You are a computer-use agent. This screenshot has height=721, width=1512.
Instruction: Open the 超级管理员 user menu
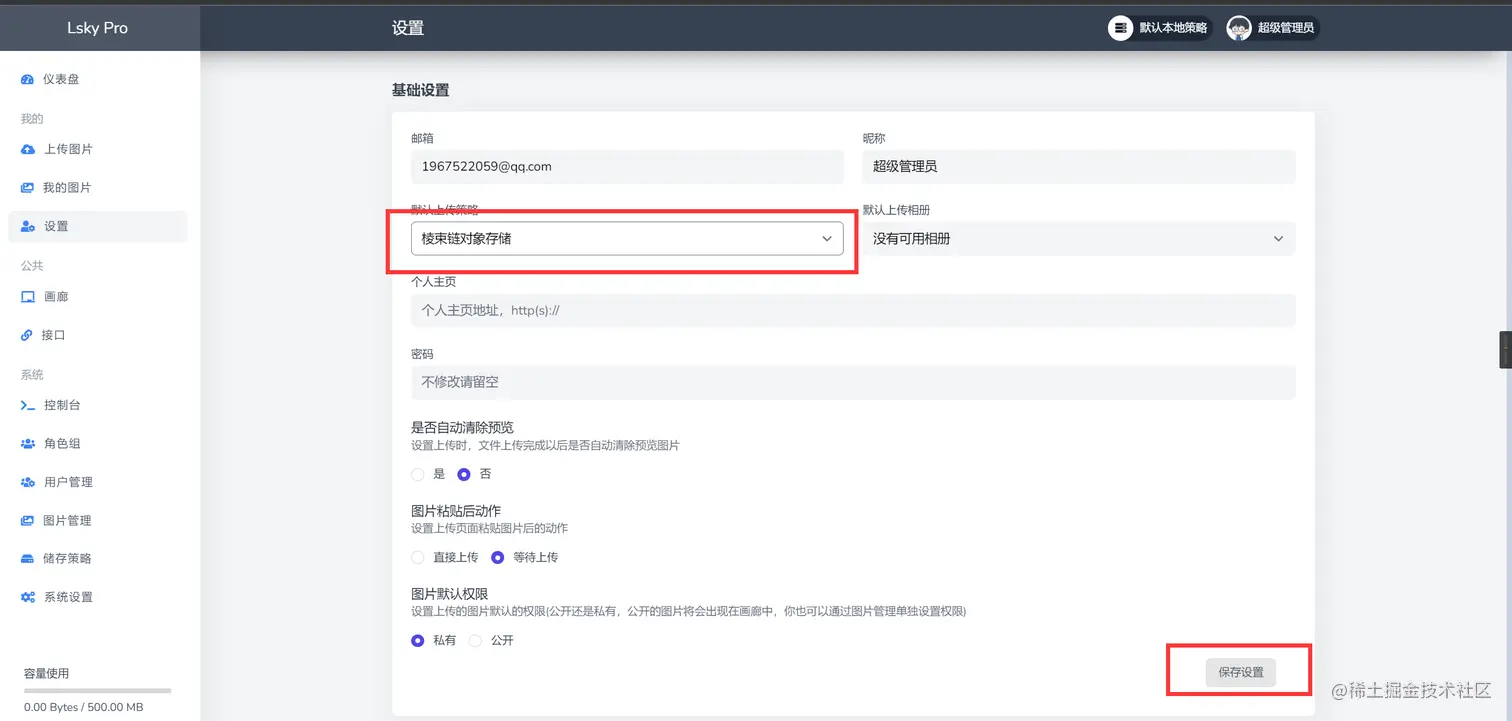tap(1272, 28)
